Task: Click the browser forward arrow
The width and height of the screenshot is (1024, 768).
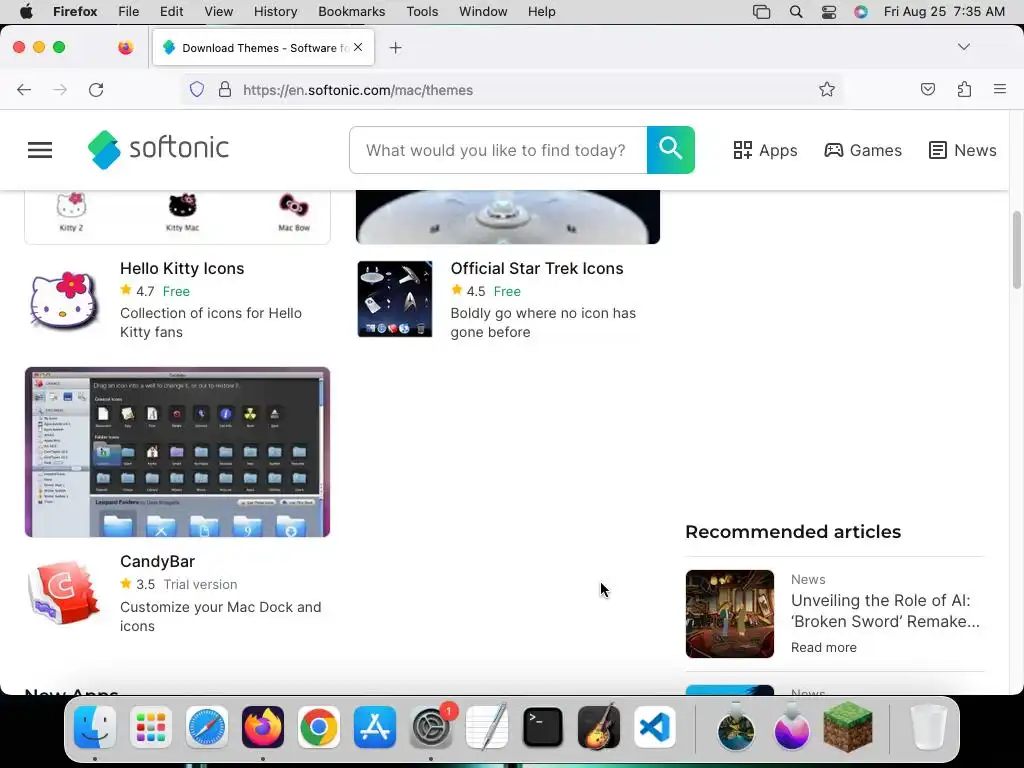Action: coord(60,89)
